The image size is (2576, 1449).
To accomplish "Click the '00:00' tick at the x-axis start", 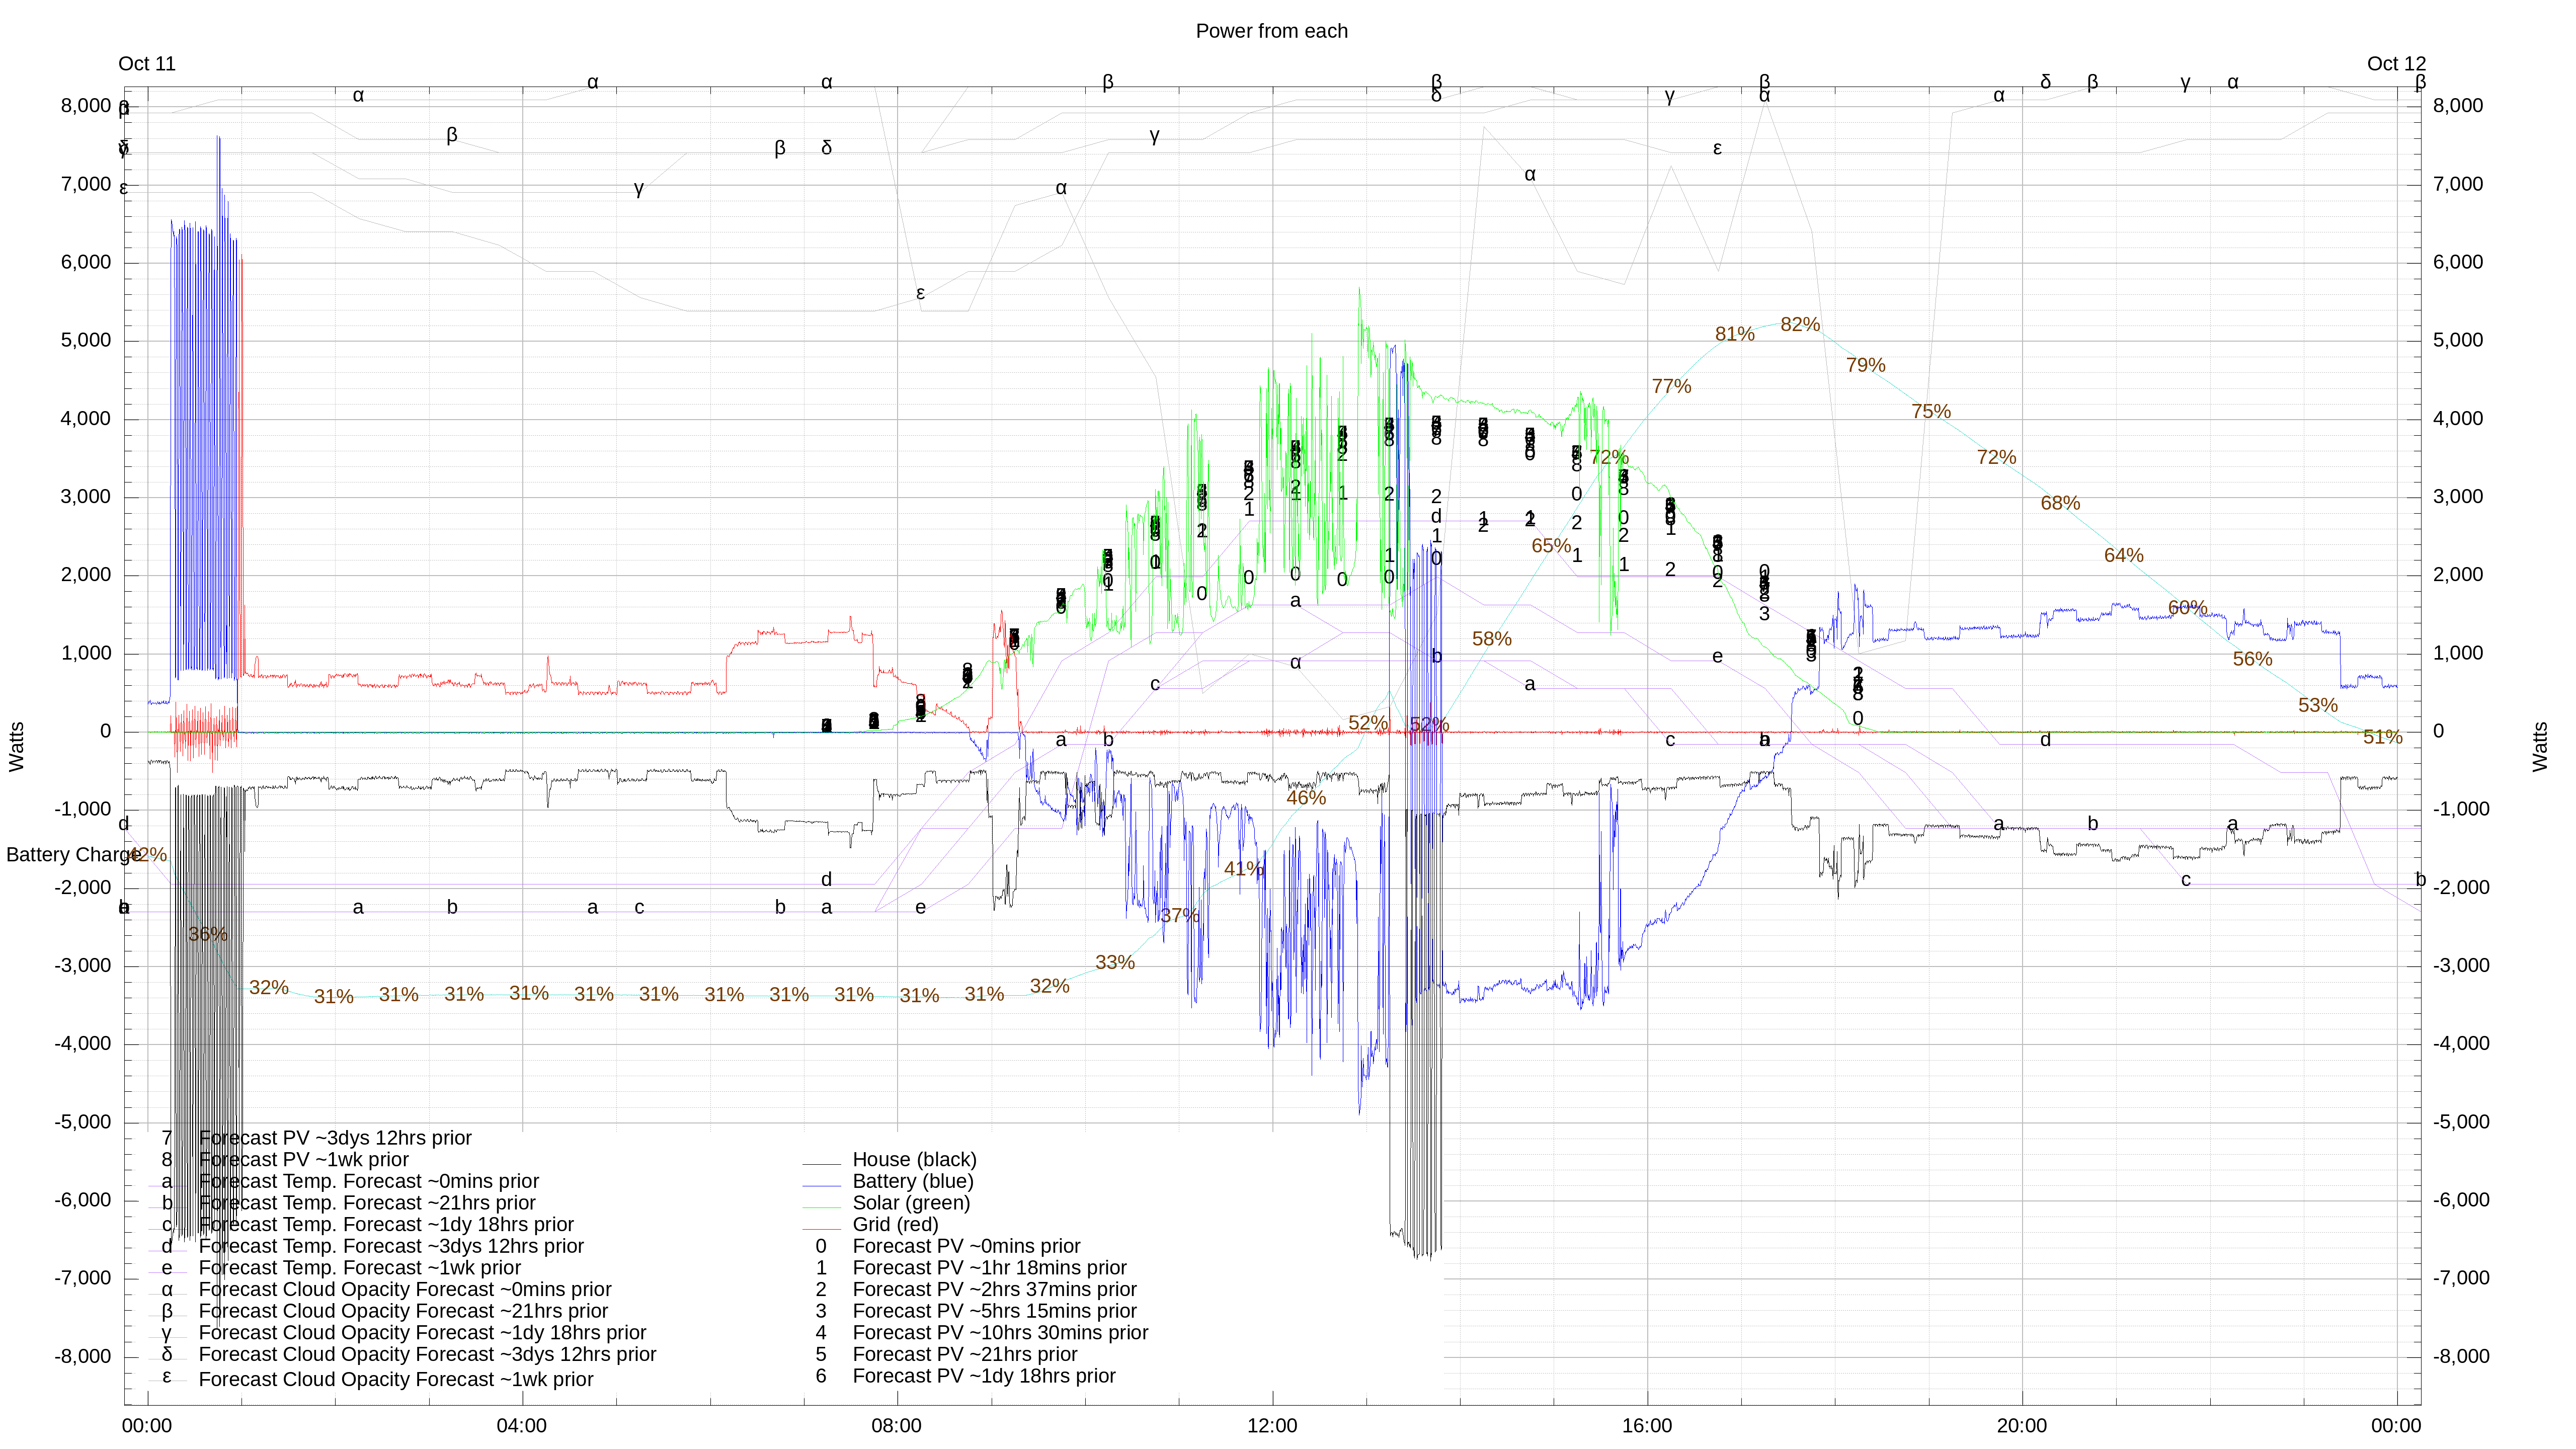I will [147, 1426].
